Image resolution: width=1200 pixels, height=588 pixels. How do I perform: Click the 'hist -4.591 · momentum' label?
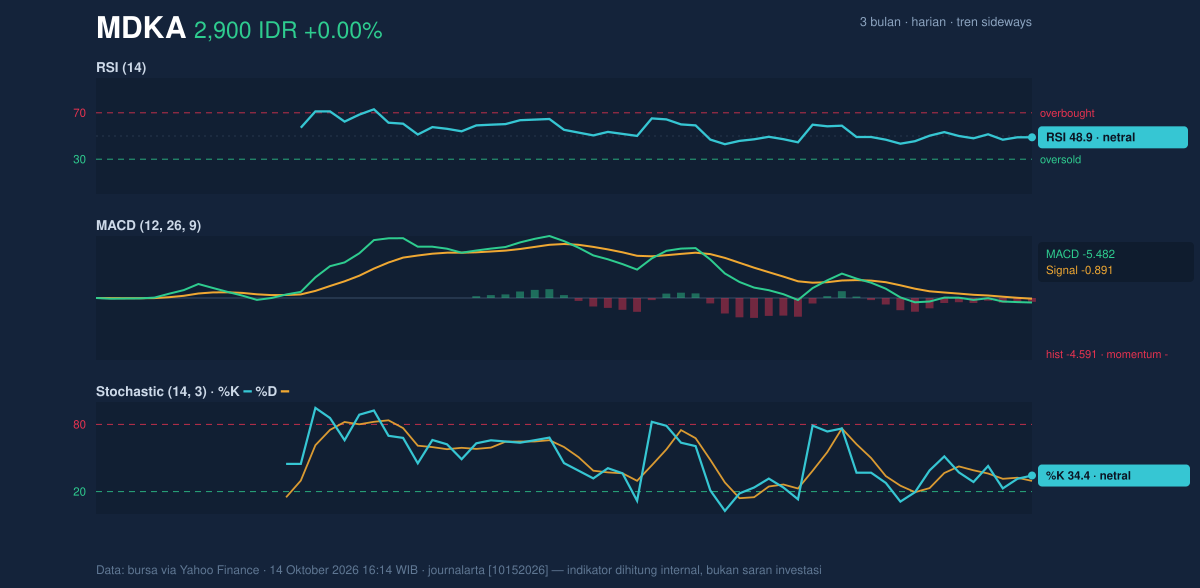1107,354
